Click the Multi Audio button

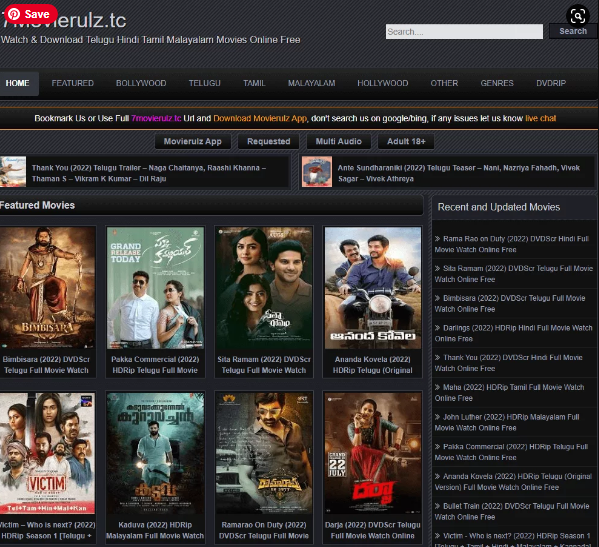pos(338,142)
